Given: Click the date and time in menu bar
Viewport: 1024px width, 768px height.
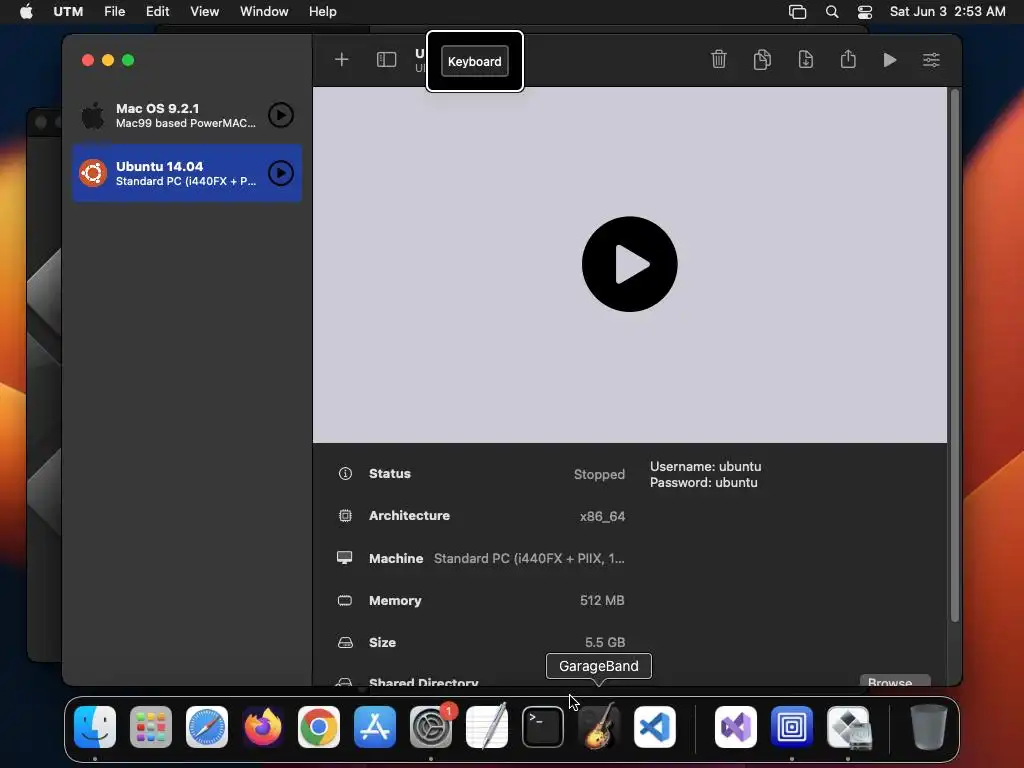Looking at the screenshot, I should coord(948,12).
